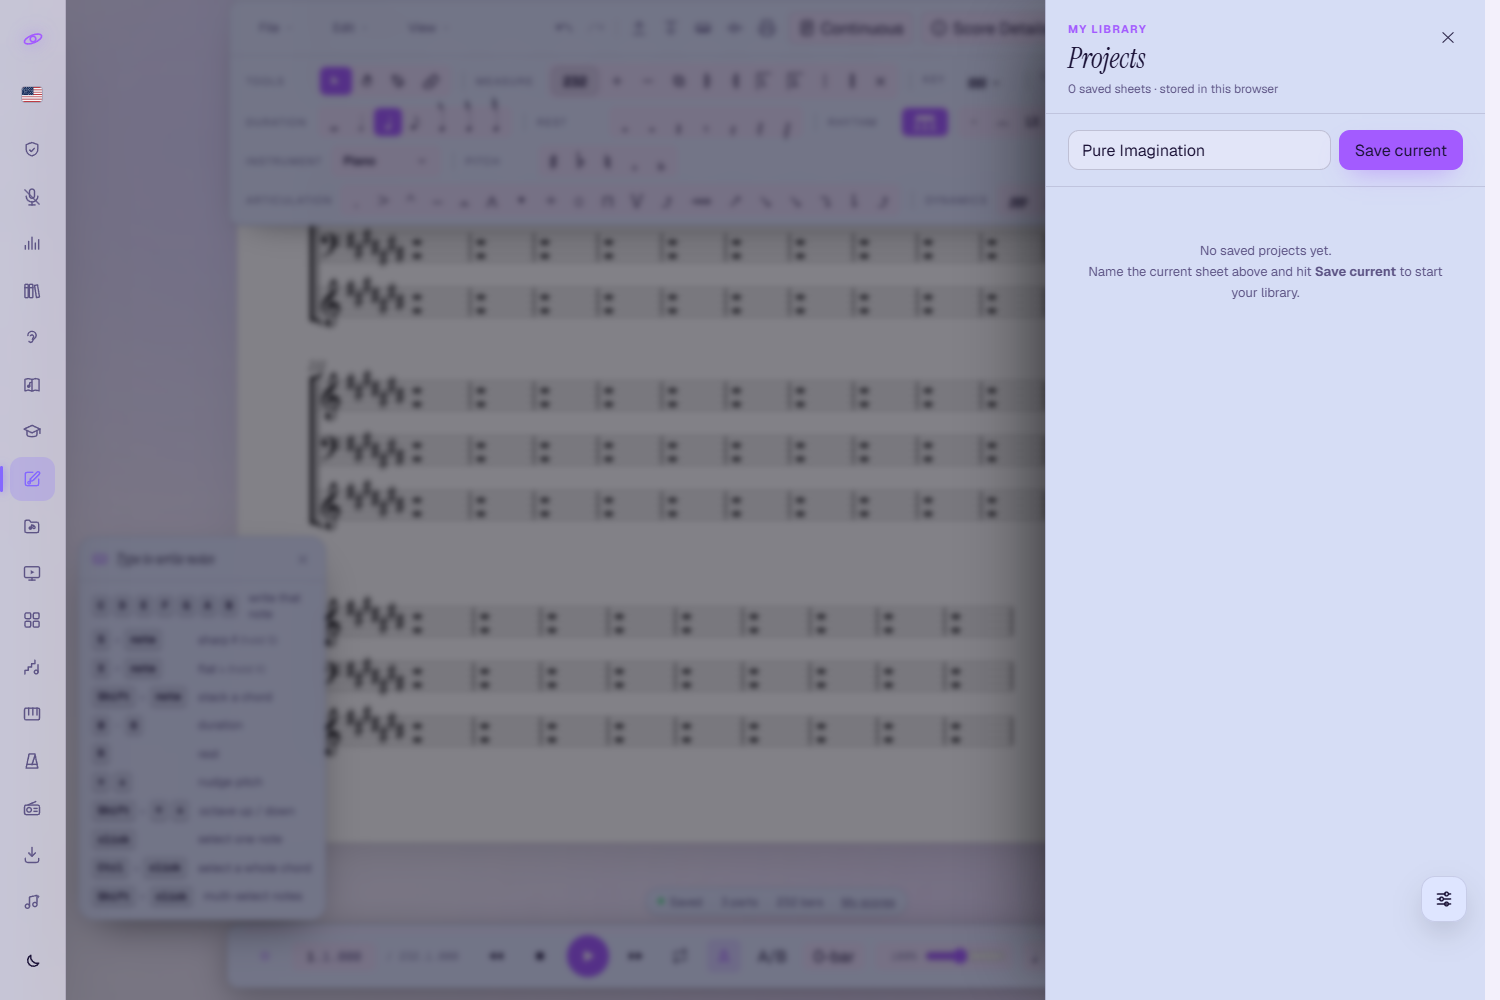Viewport: 1500px width, 1000px height.
Task: Click the muted microphone sidebar icon
Action: click(x=32, y=197)
